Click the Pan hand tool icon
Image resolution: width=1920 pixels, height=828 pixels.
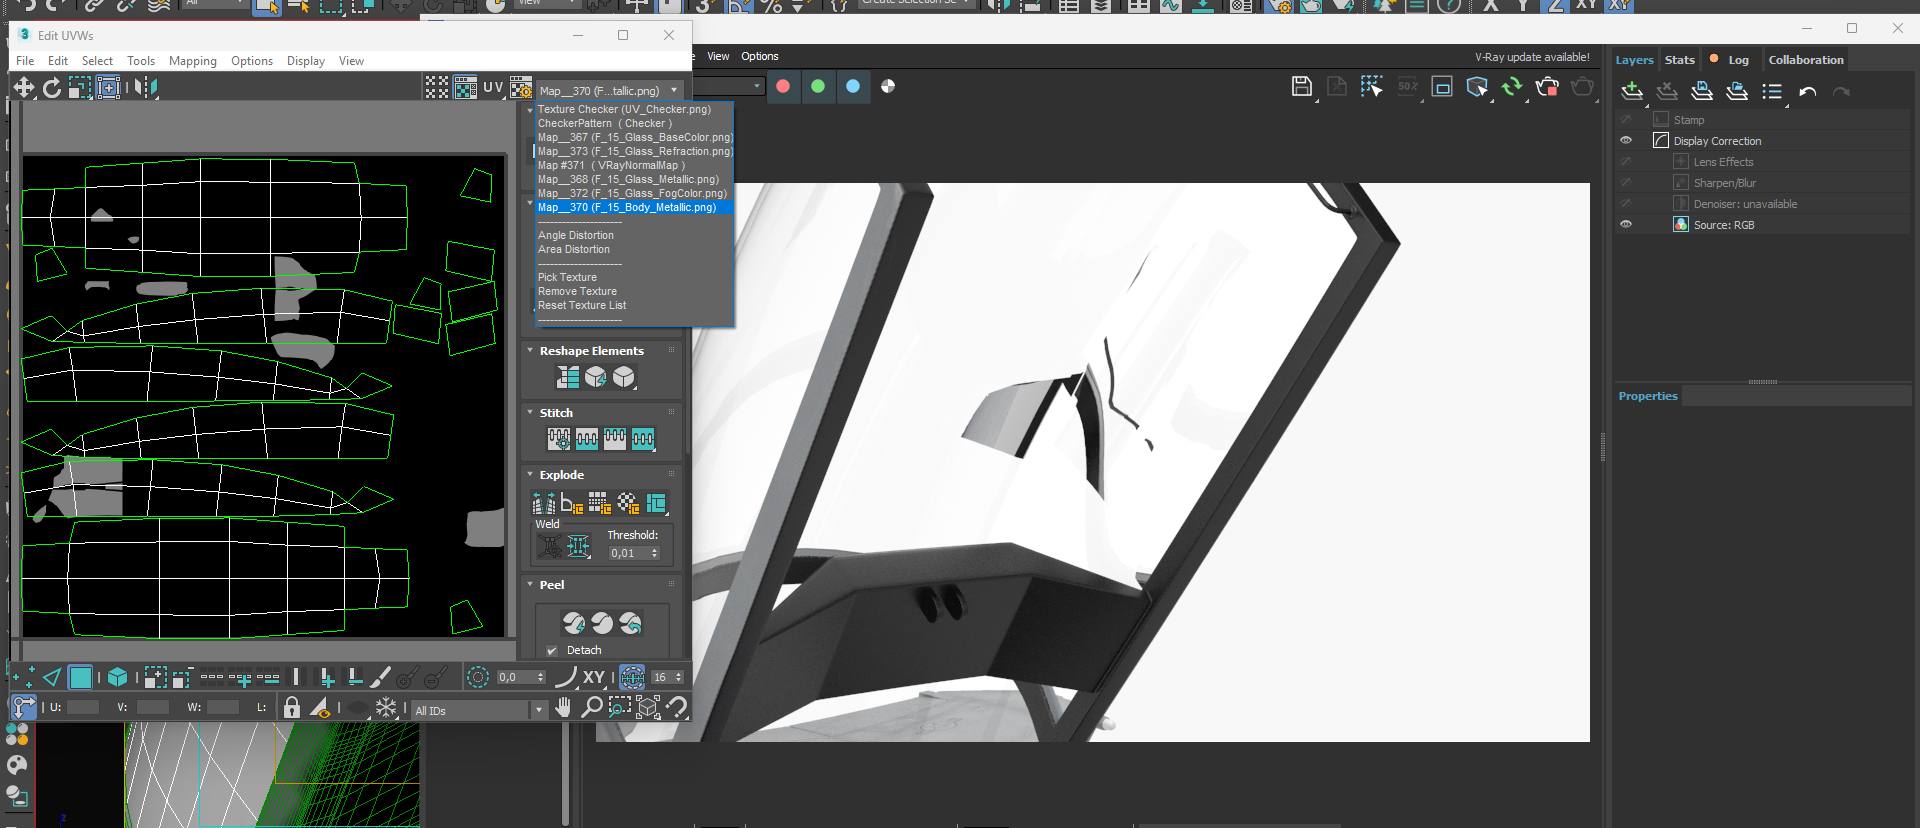(563, 707)
